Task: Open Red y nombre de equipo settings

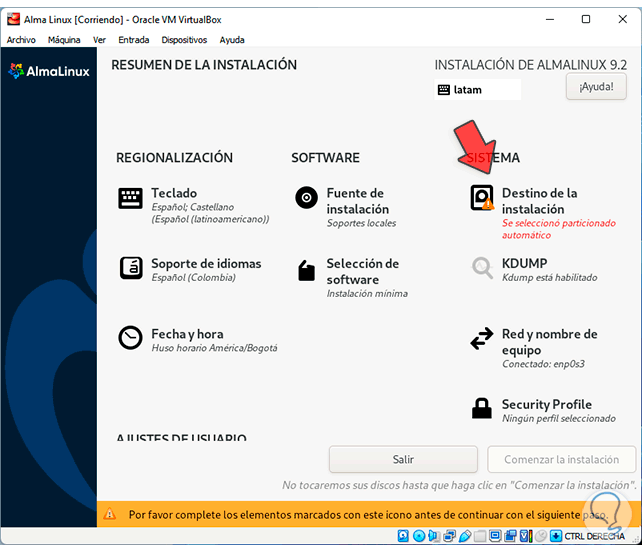Action: 534,348
